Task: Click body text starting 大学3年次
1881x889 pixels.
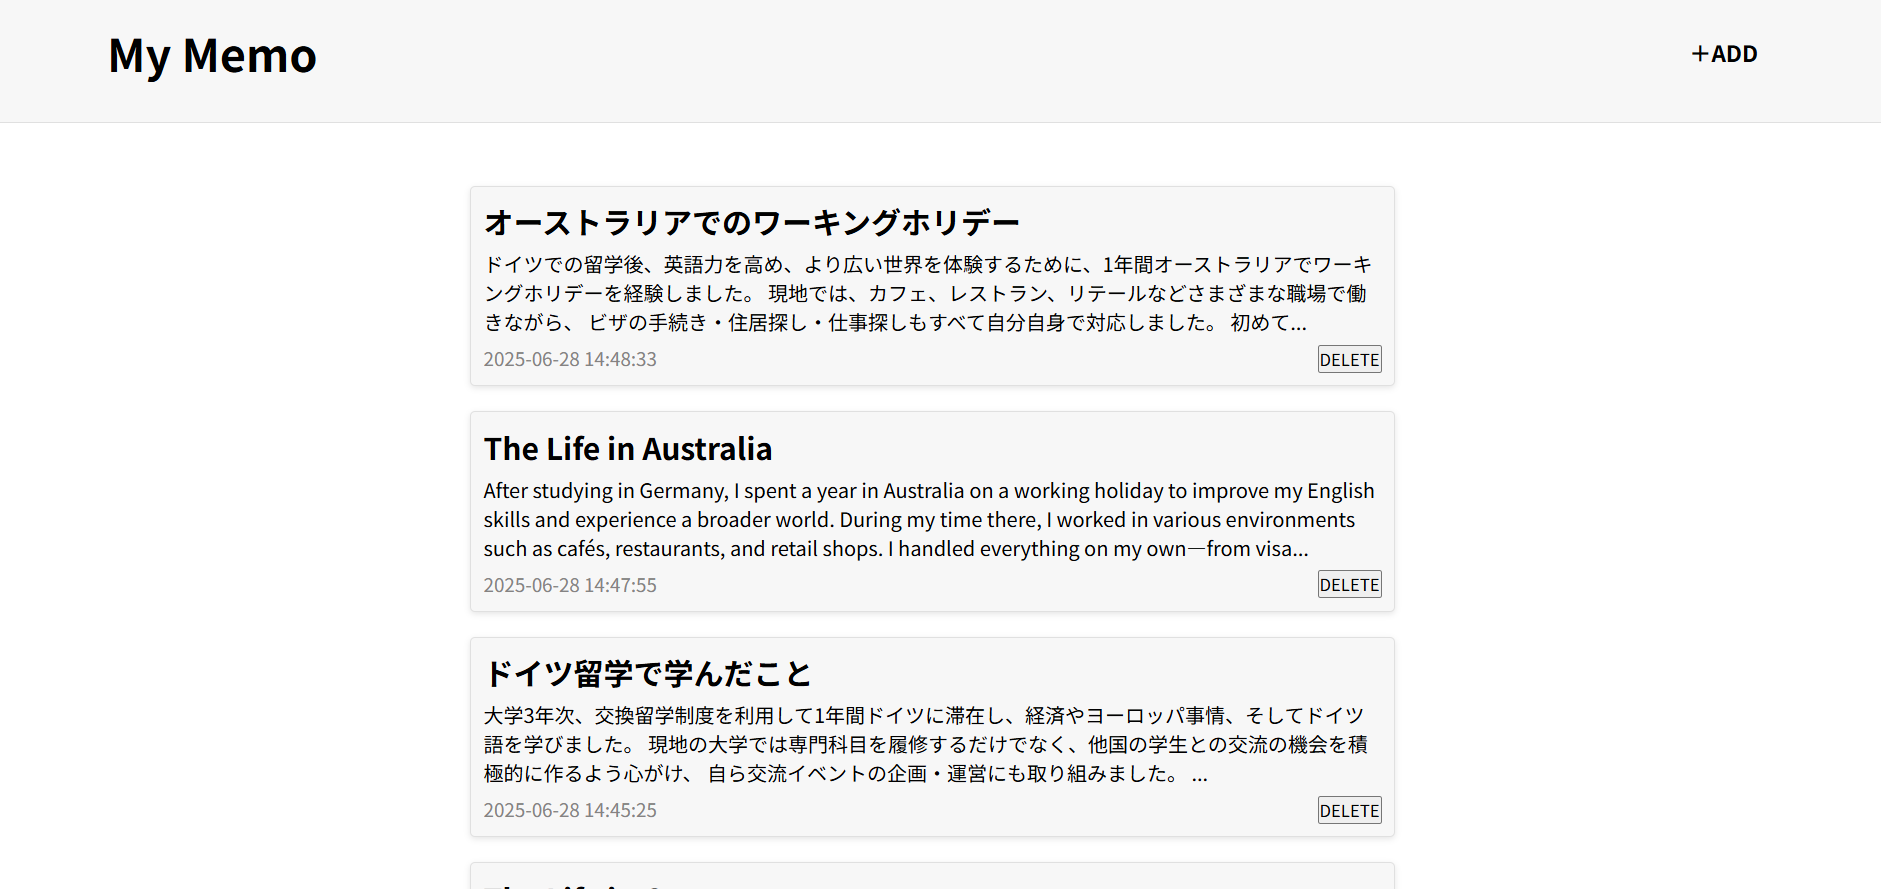Action: coord(927,744)
